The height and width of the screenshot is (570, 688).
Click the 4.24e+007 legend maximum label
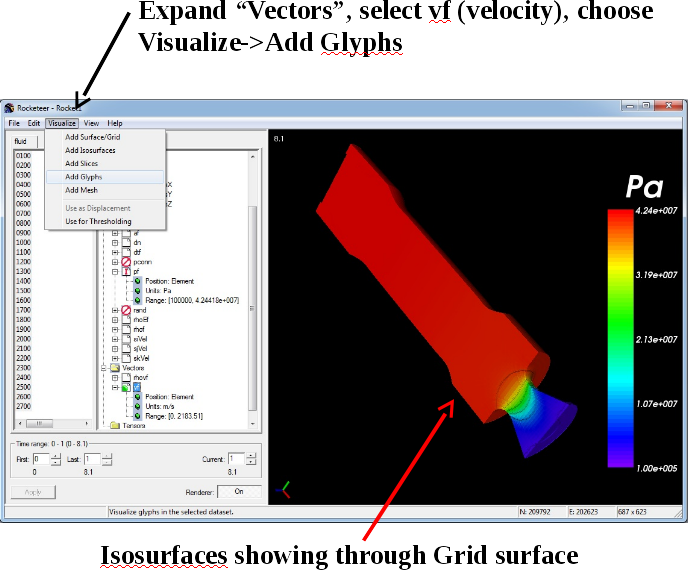656,211
